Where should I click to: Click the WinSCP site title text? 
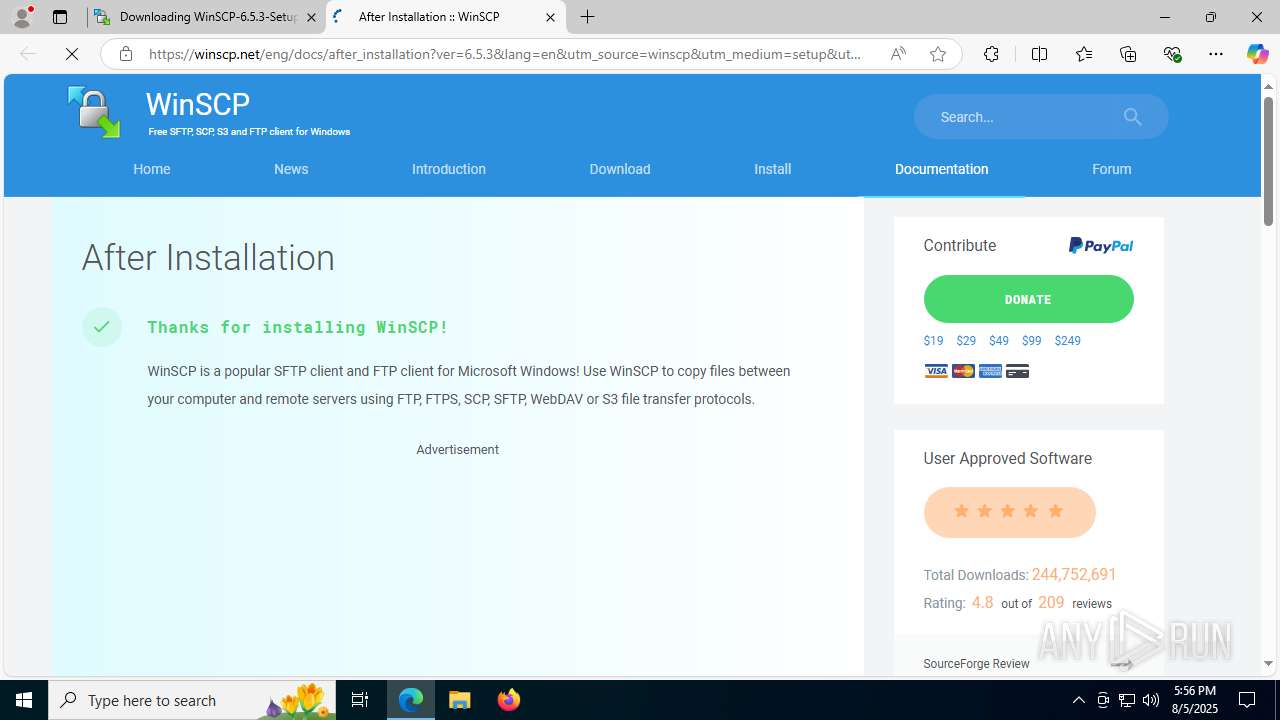point(198,104)
